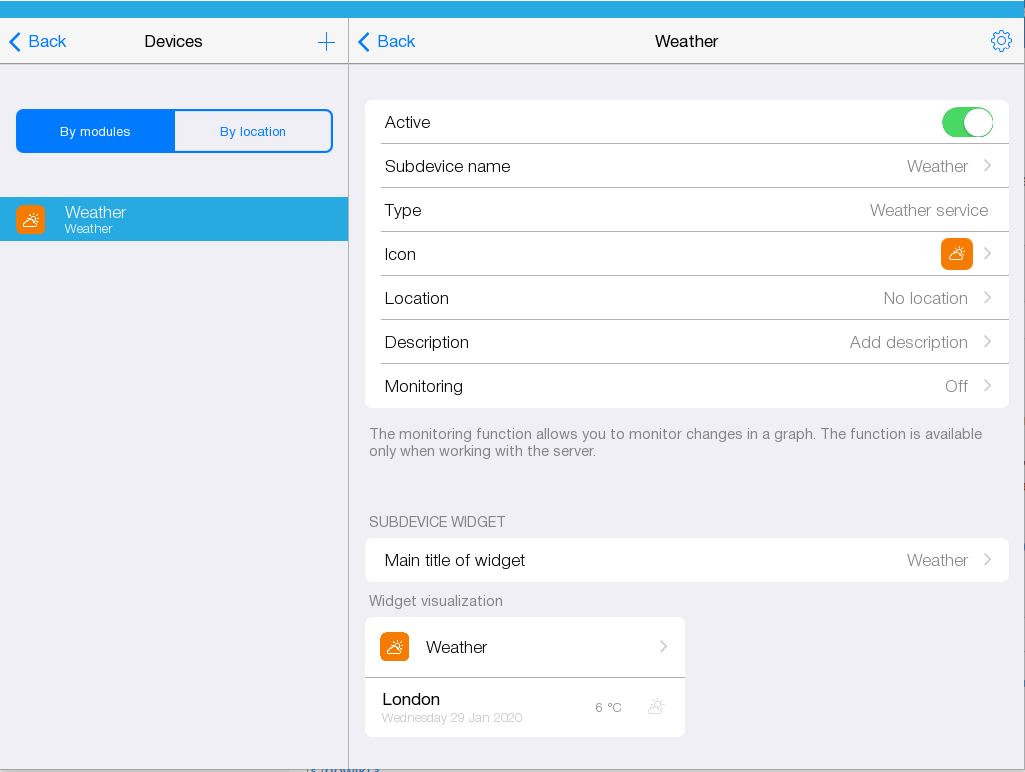
Task: Click orange Weather icon in widget visualization
Action: point(395,647)
